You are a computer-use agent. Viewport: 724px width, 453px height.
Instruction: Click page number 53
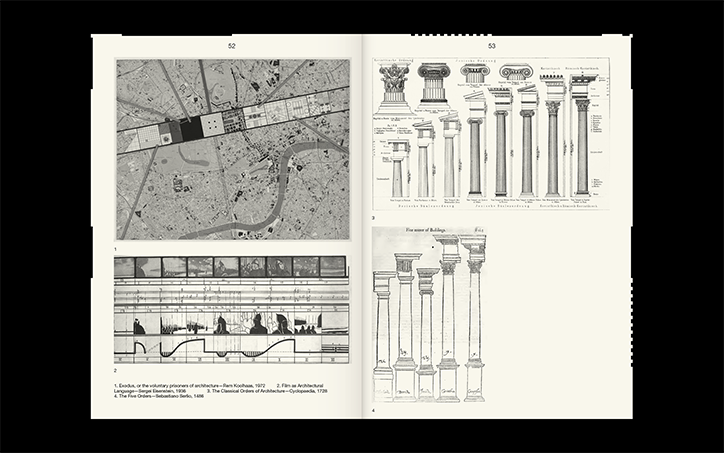click(492, 46)
